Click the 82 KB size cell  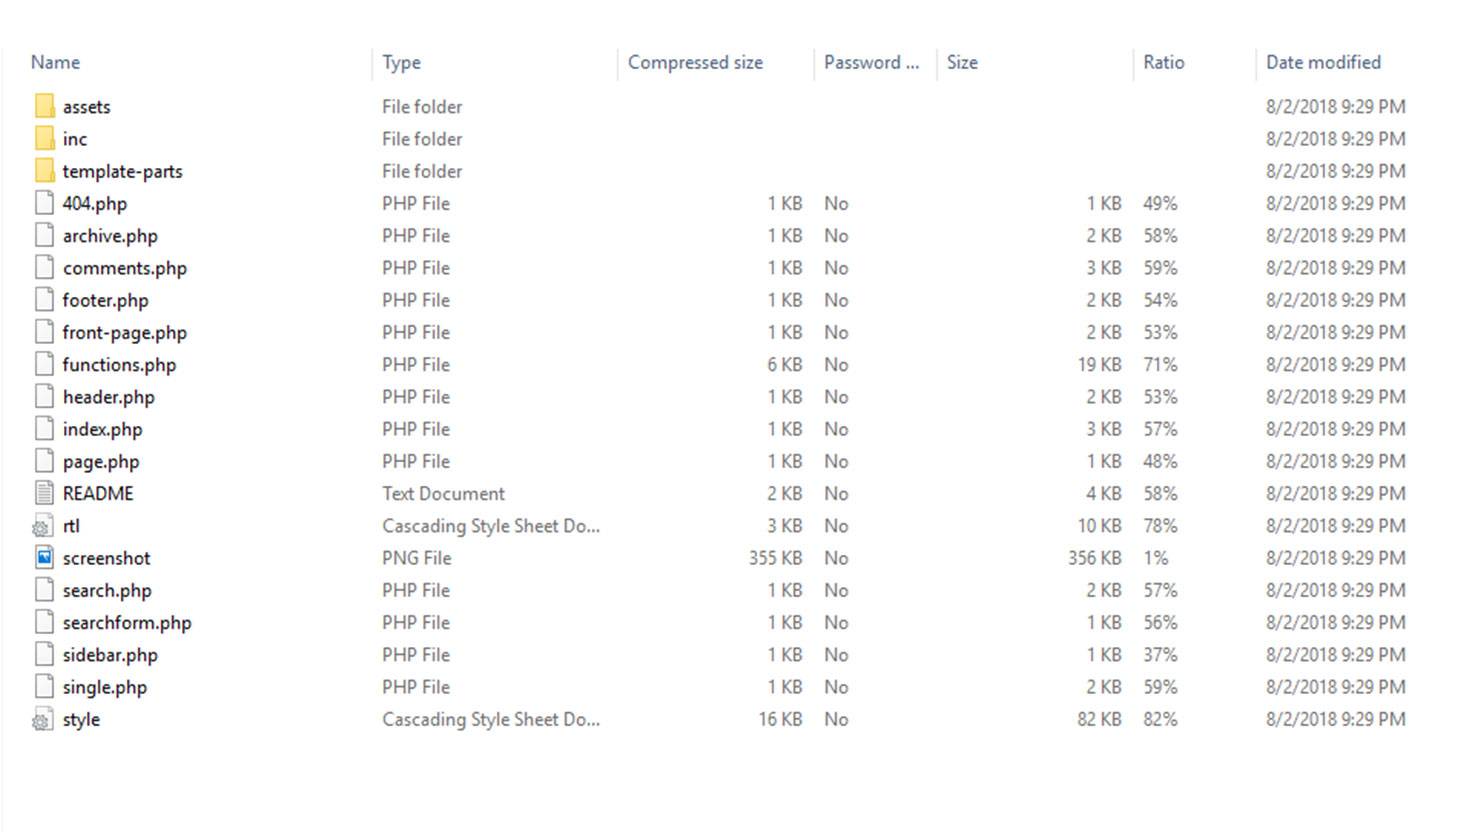(1099, 720)
